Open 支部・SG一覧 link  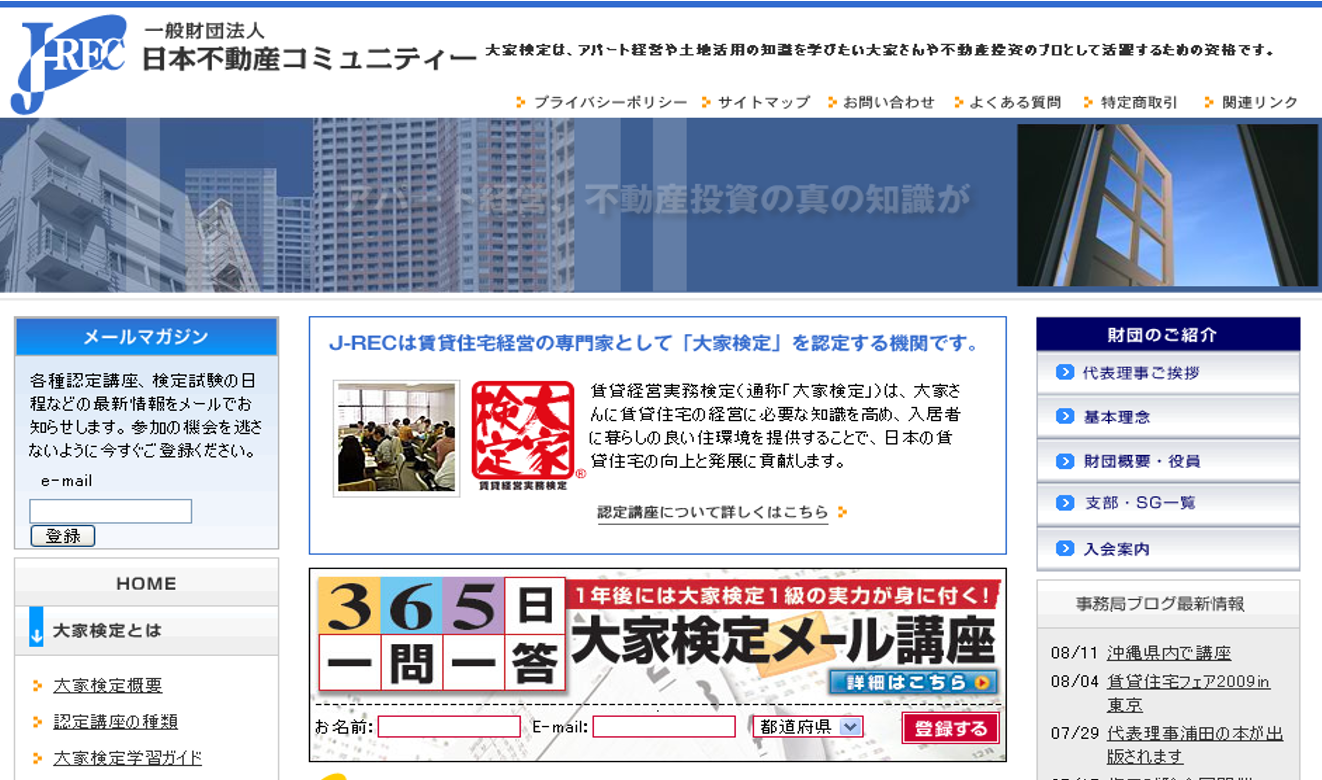coord(1140,503)
